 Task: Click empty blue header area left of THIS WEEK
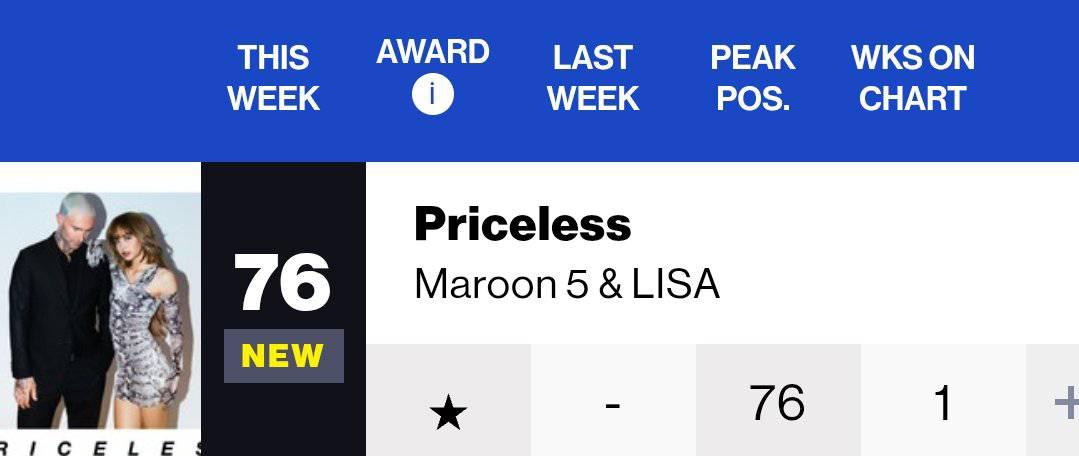point(103,80)
